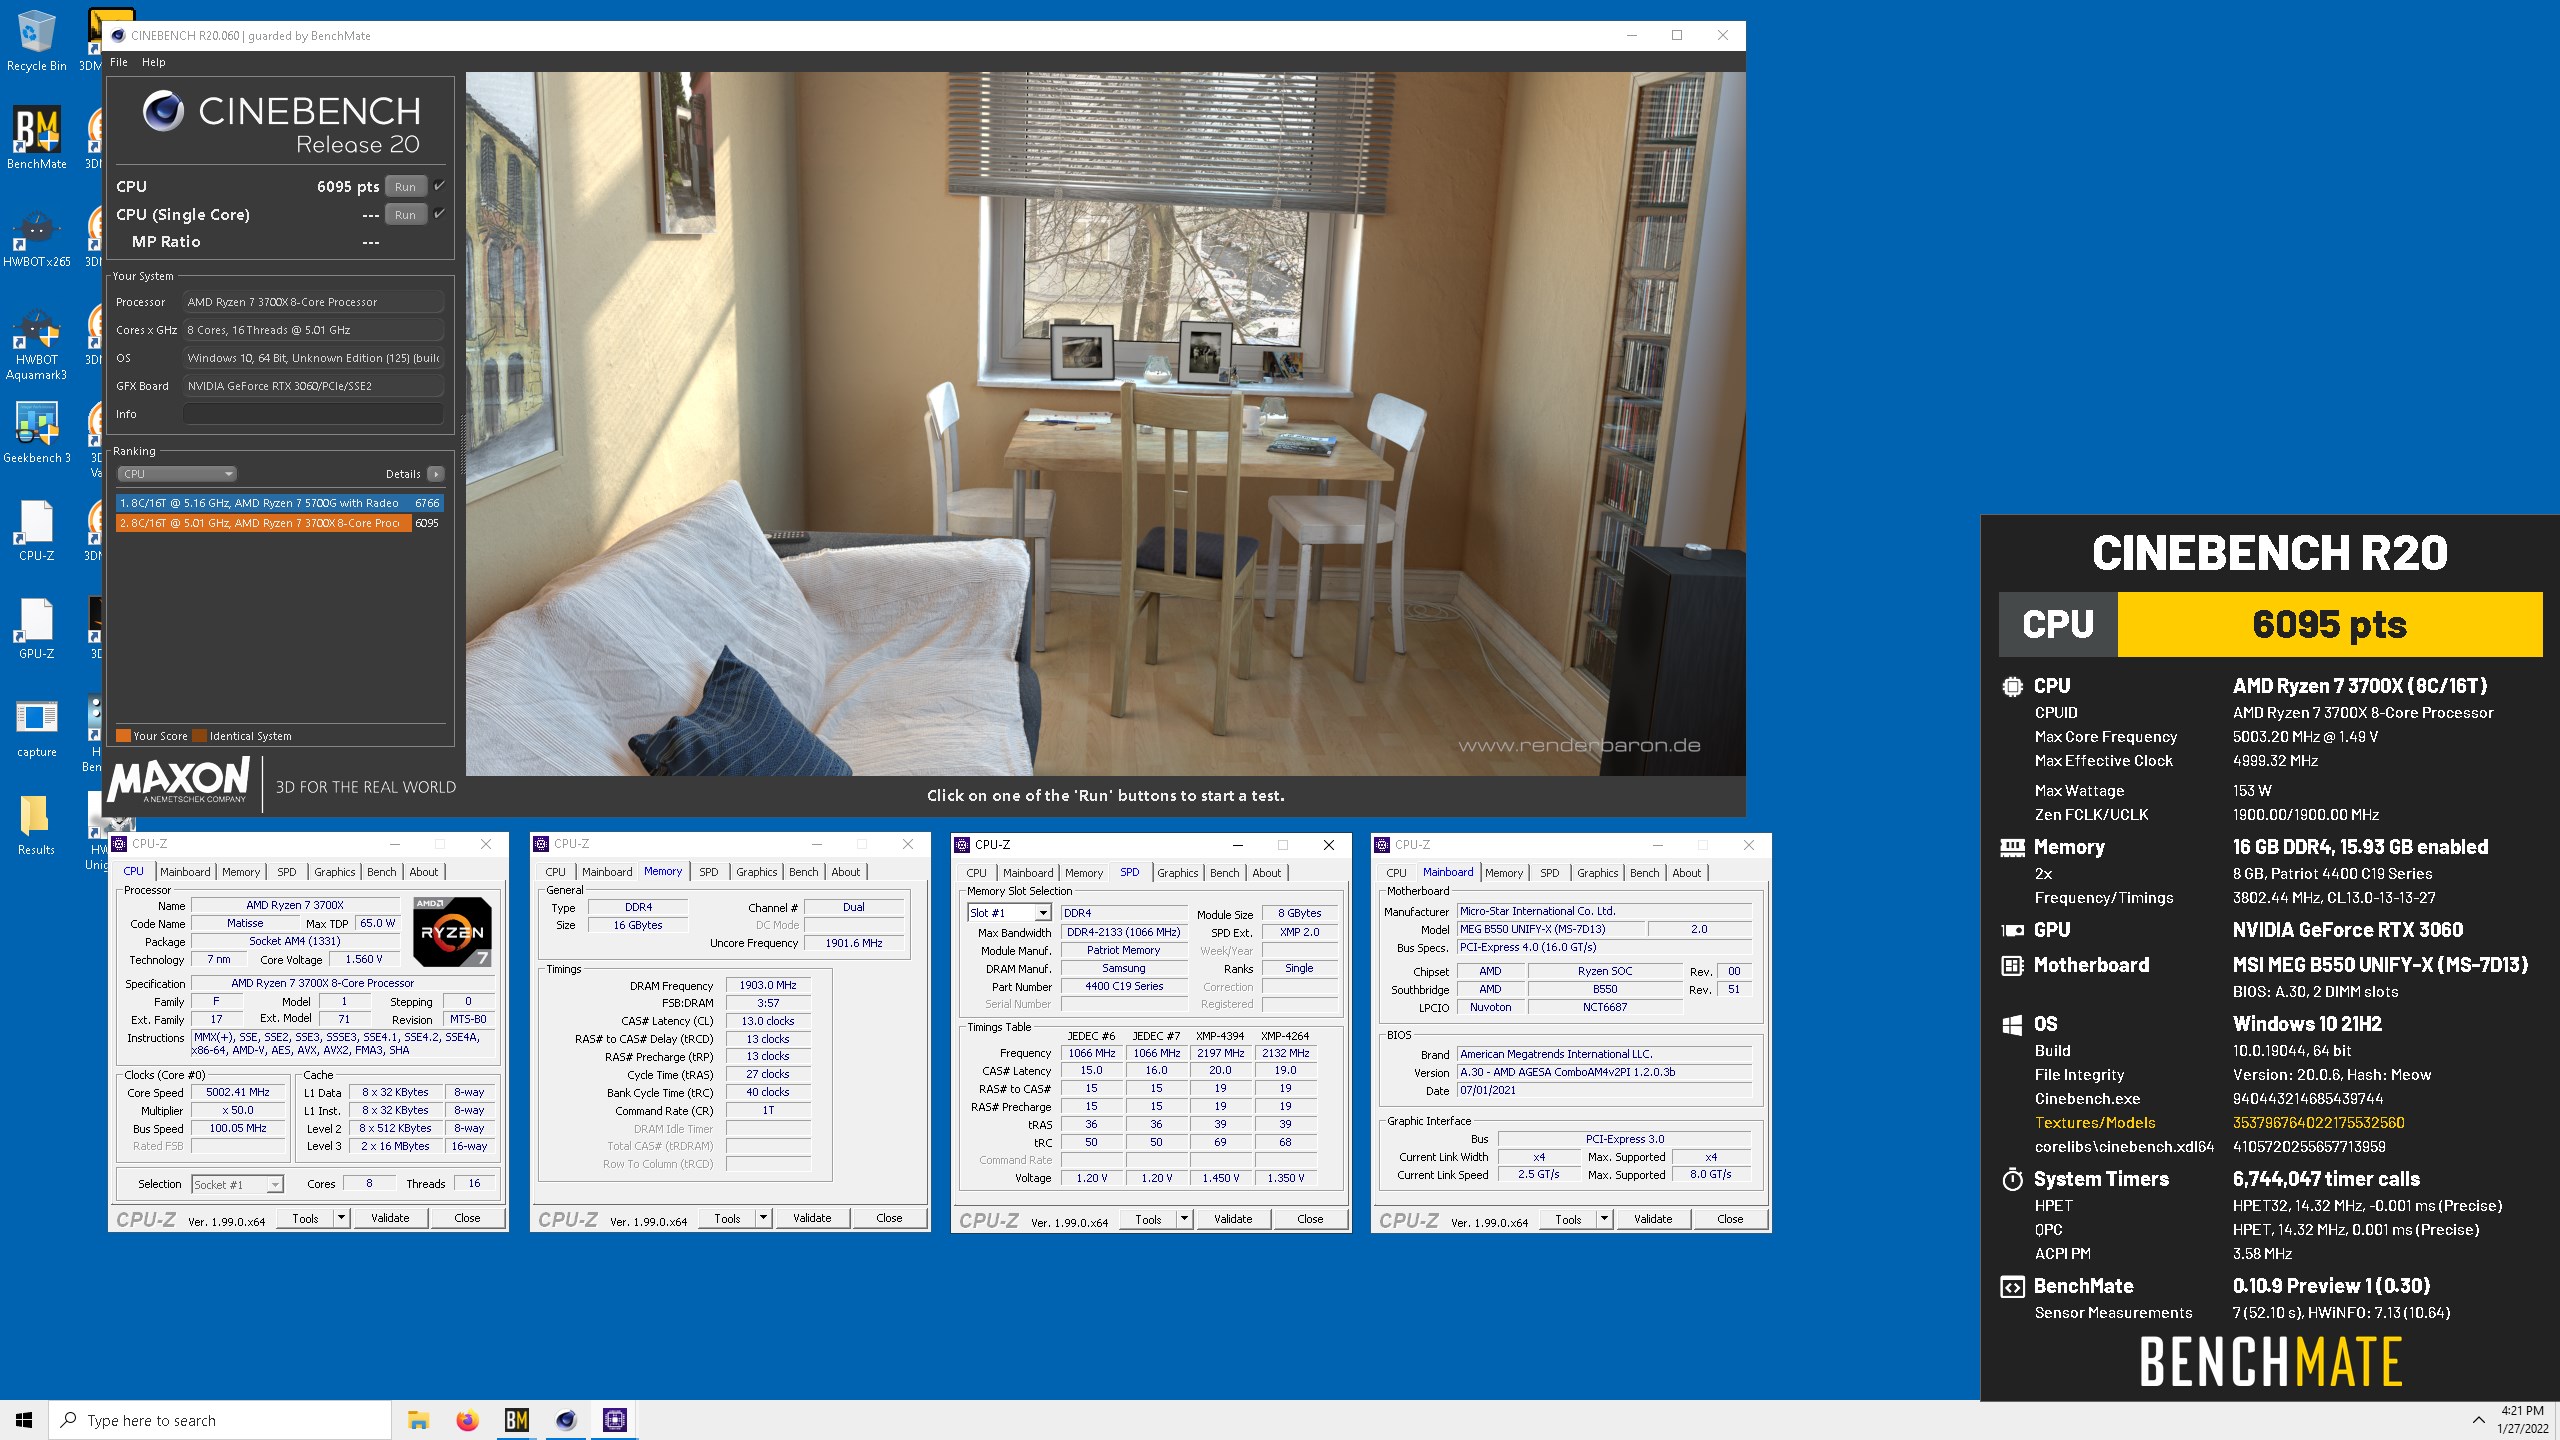The width and height of the screenshot is (2560, 1440).
Task: Open Bench tab in first CPU-Z
Action: 382,872
